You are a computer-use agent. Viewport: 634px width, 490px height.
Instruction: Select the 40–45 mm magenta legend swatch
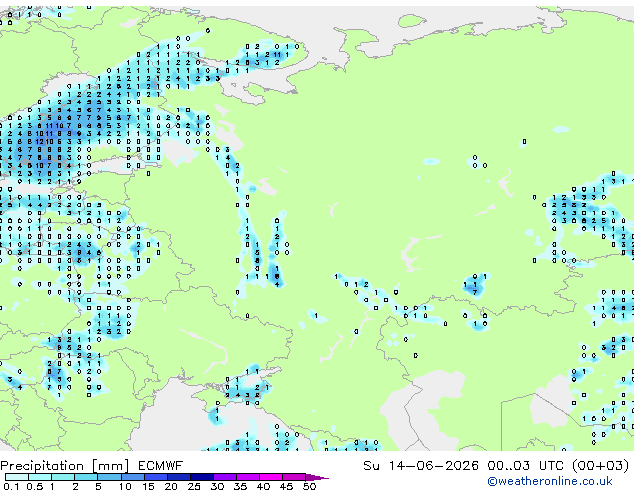pyautogui.click(x=271, y=477)
